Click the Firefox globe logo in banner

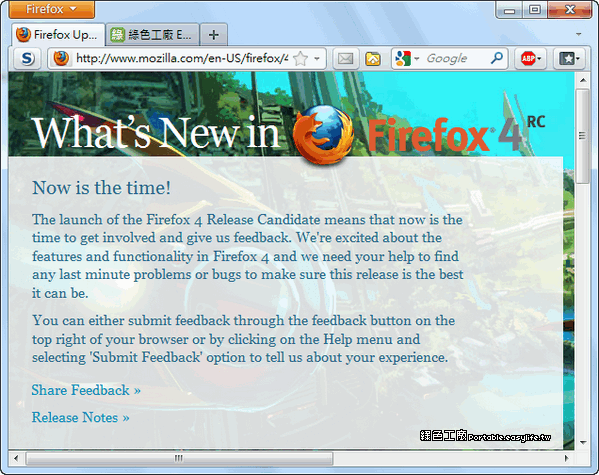[x=323, y=135]
